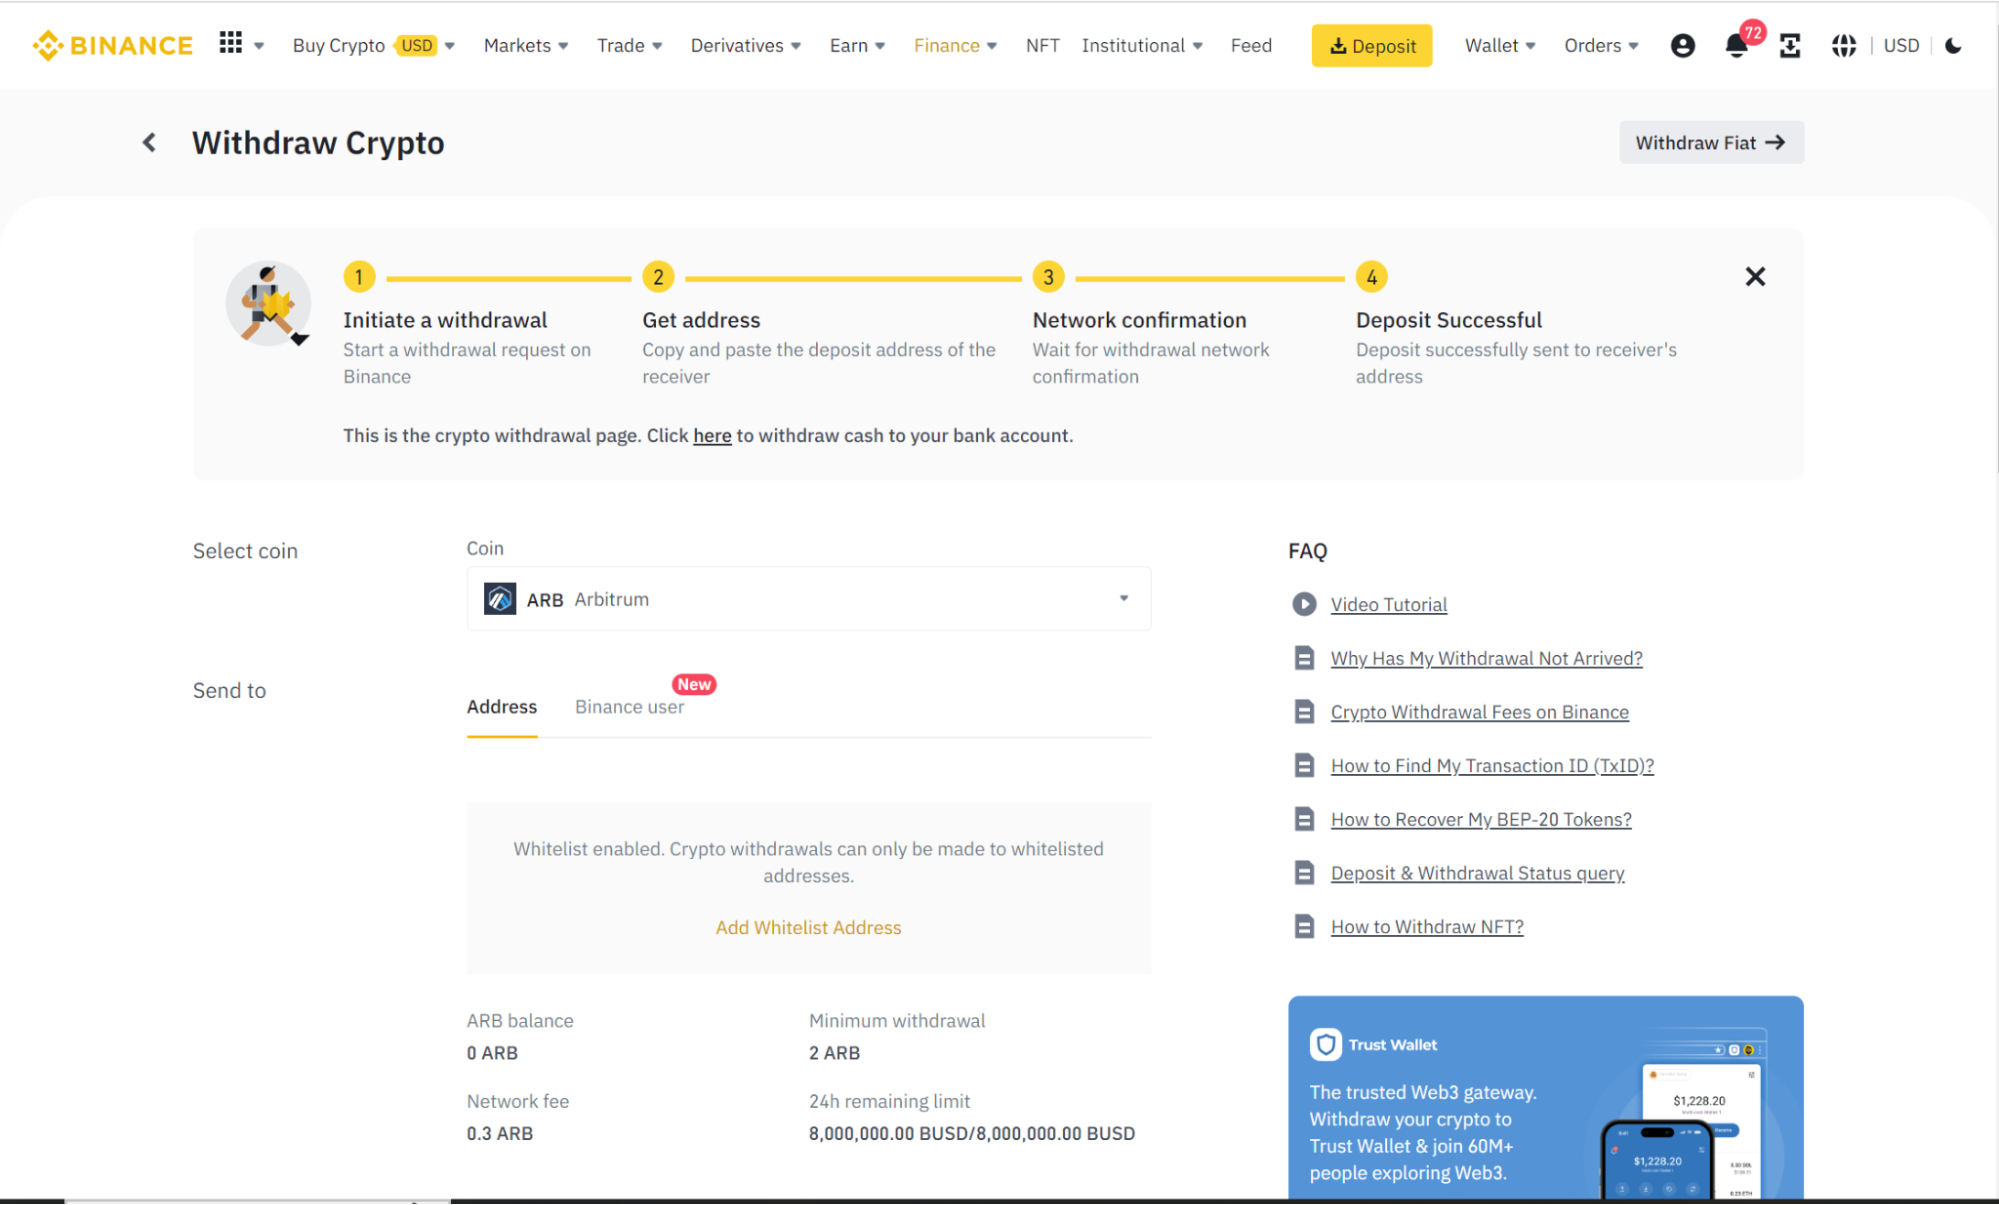Click the '2 ARB' minimum withdrawal value
Viewport: 1999px width, 1205px height.
pos(834,1053)
